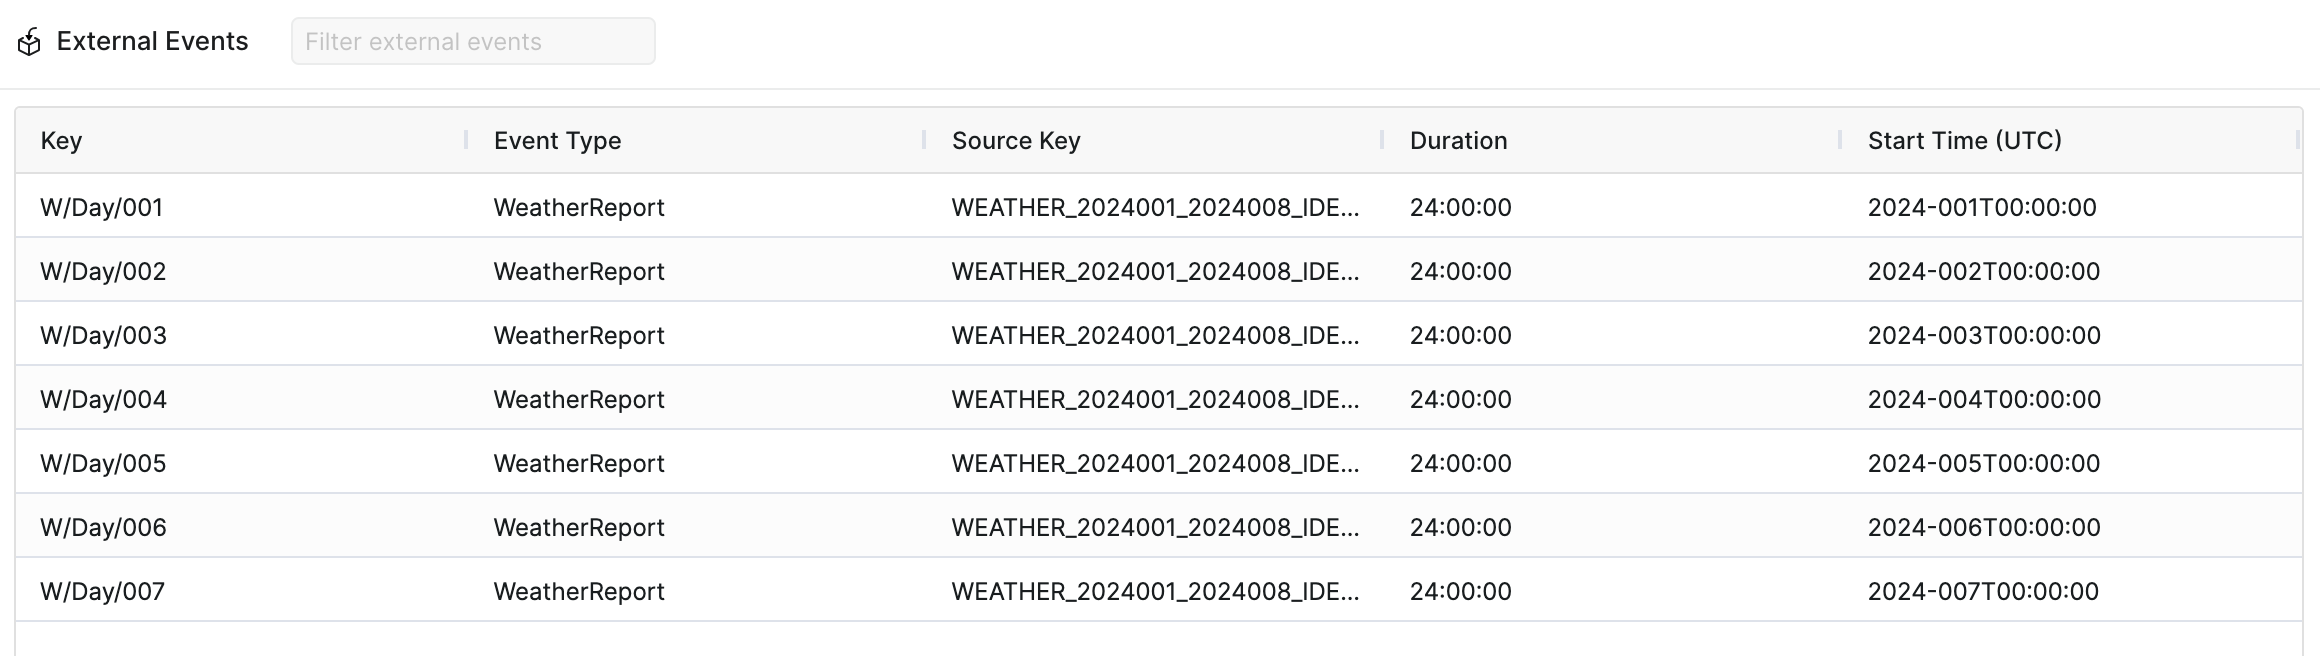2320x656 pixels.
Task: Click the Duration value in row W/Day/002
Action: point(1460,271)
